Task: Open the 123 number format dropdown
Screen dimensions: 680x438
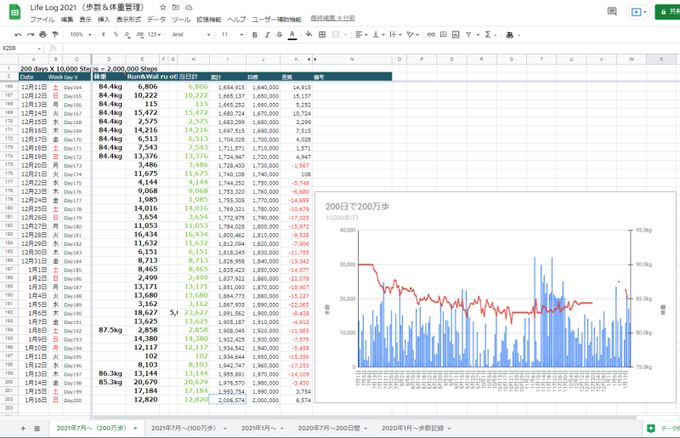Action: tap(154, 34)
